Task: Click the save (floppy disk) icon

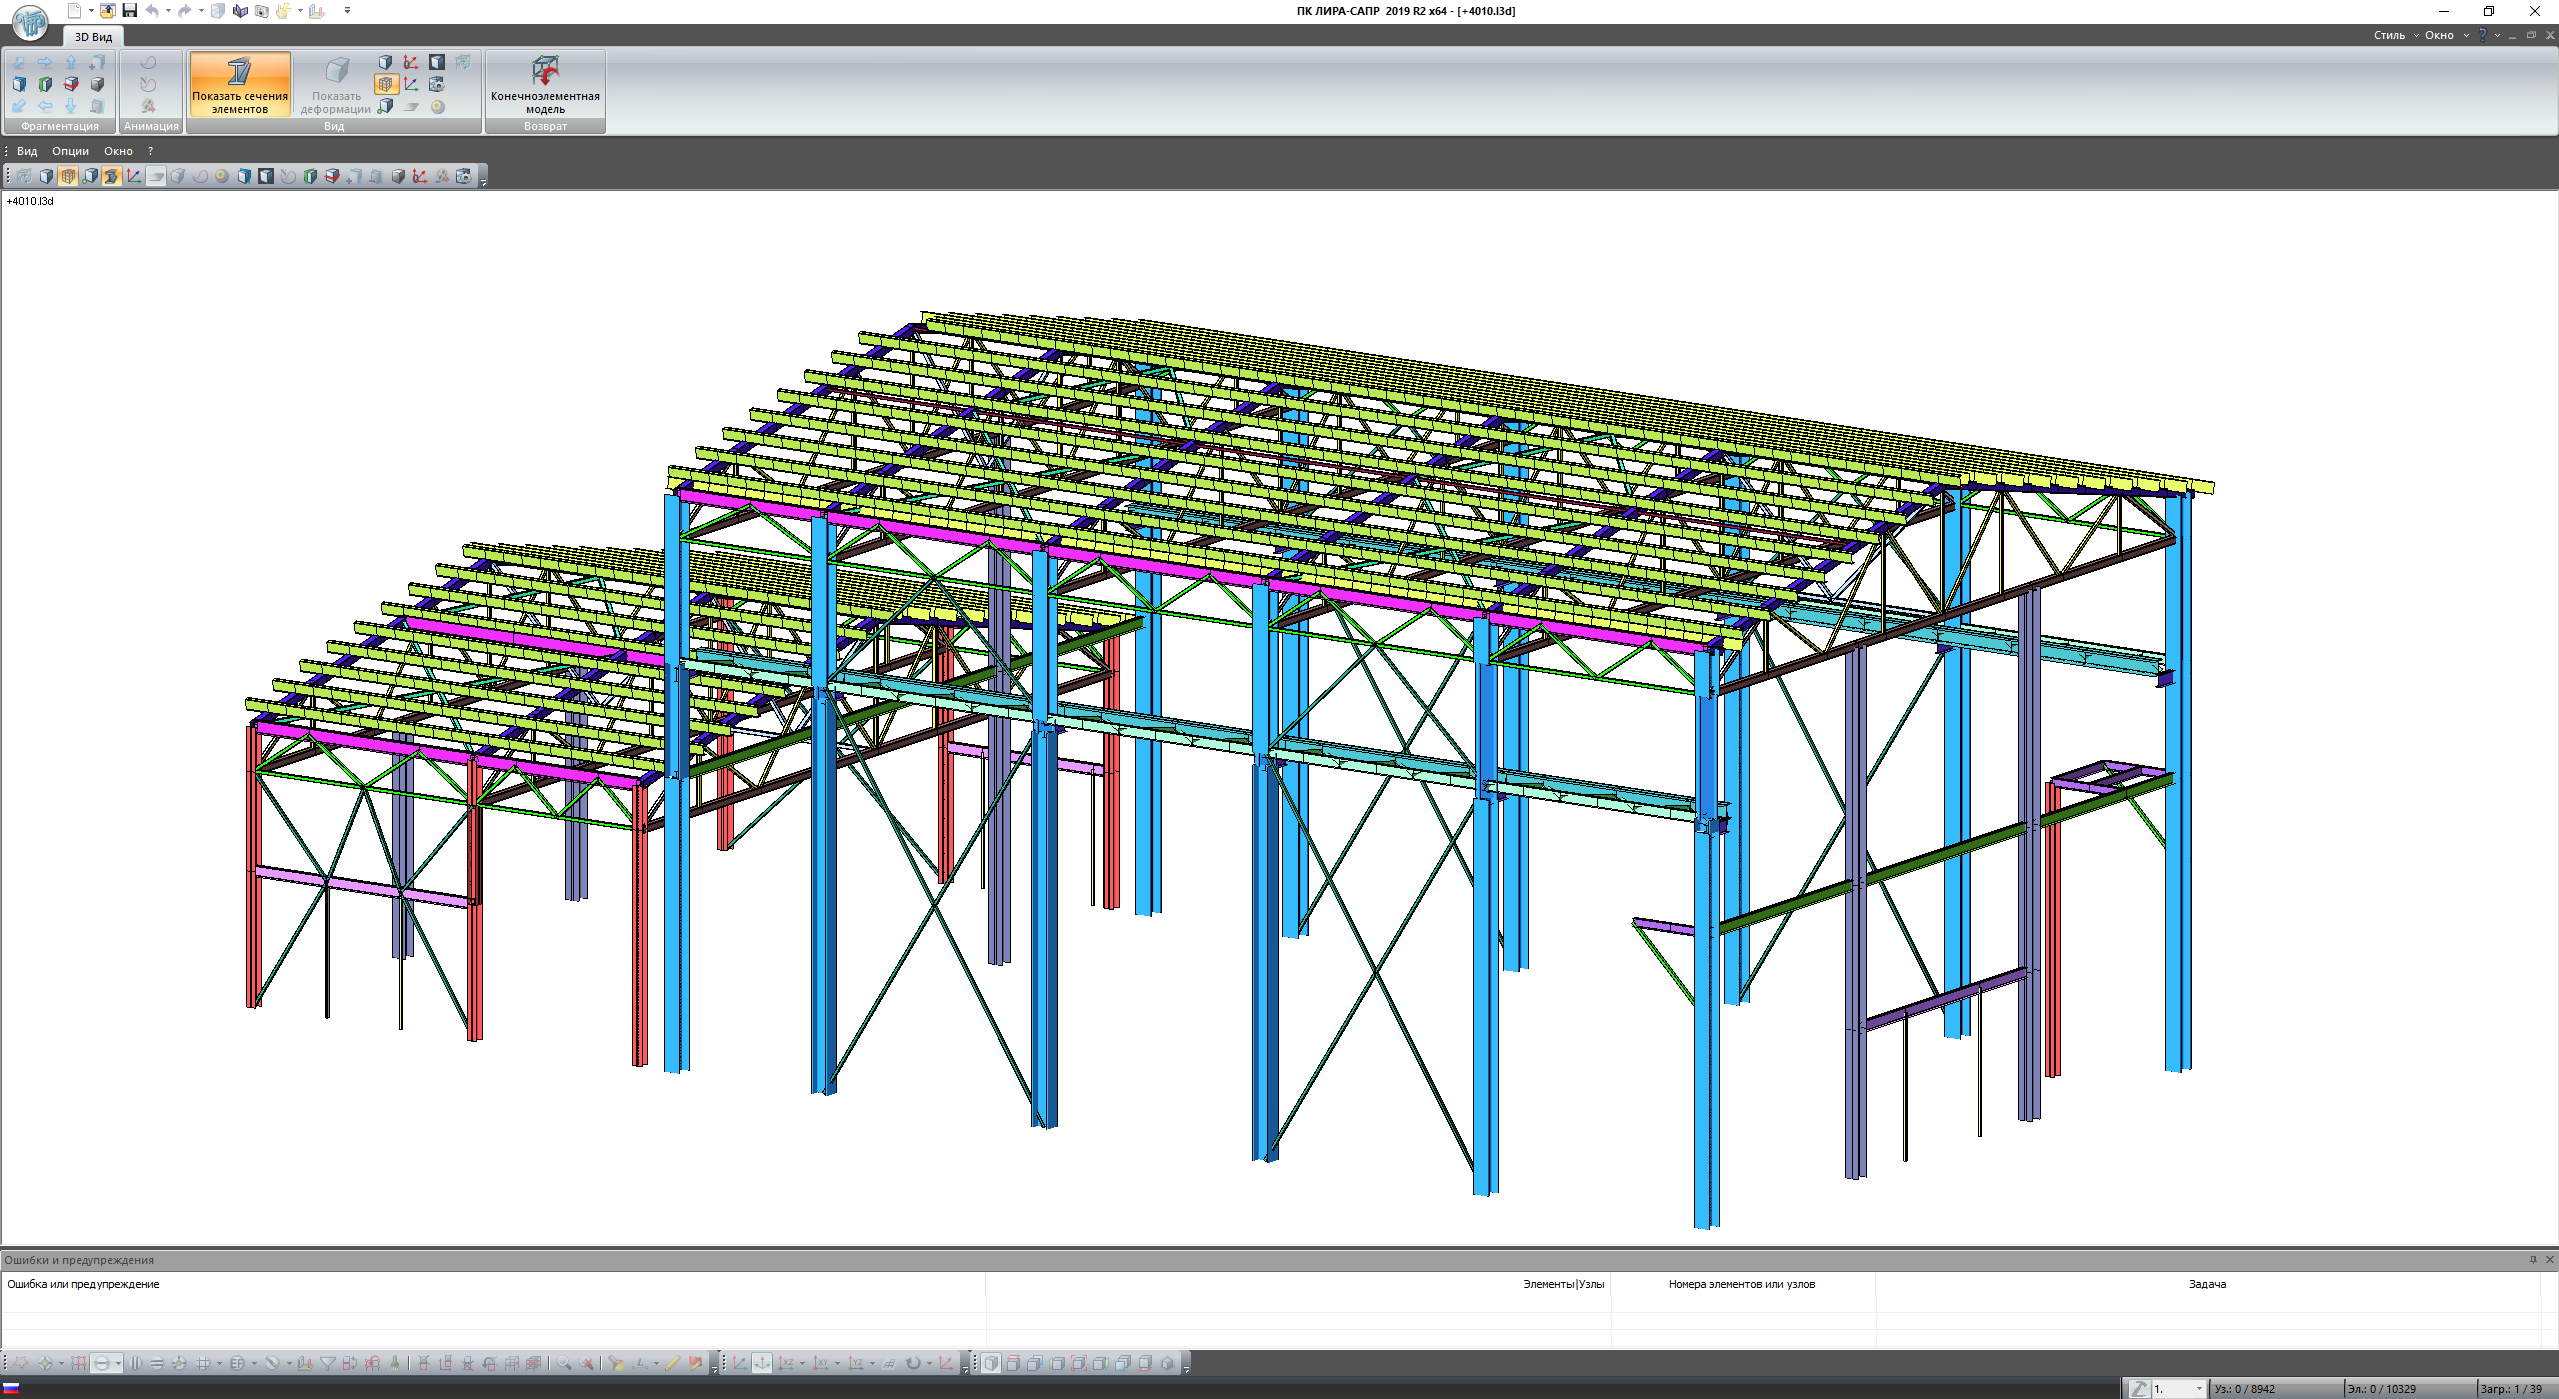Action: point(129,11)
